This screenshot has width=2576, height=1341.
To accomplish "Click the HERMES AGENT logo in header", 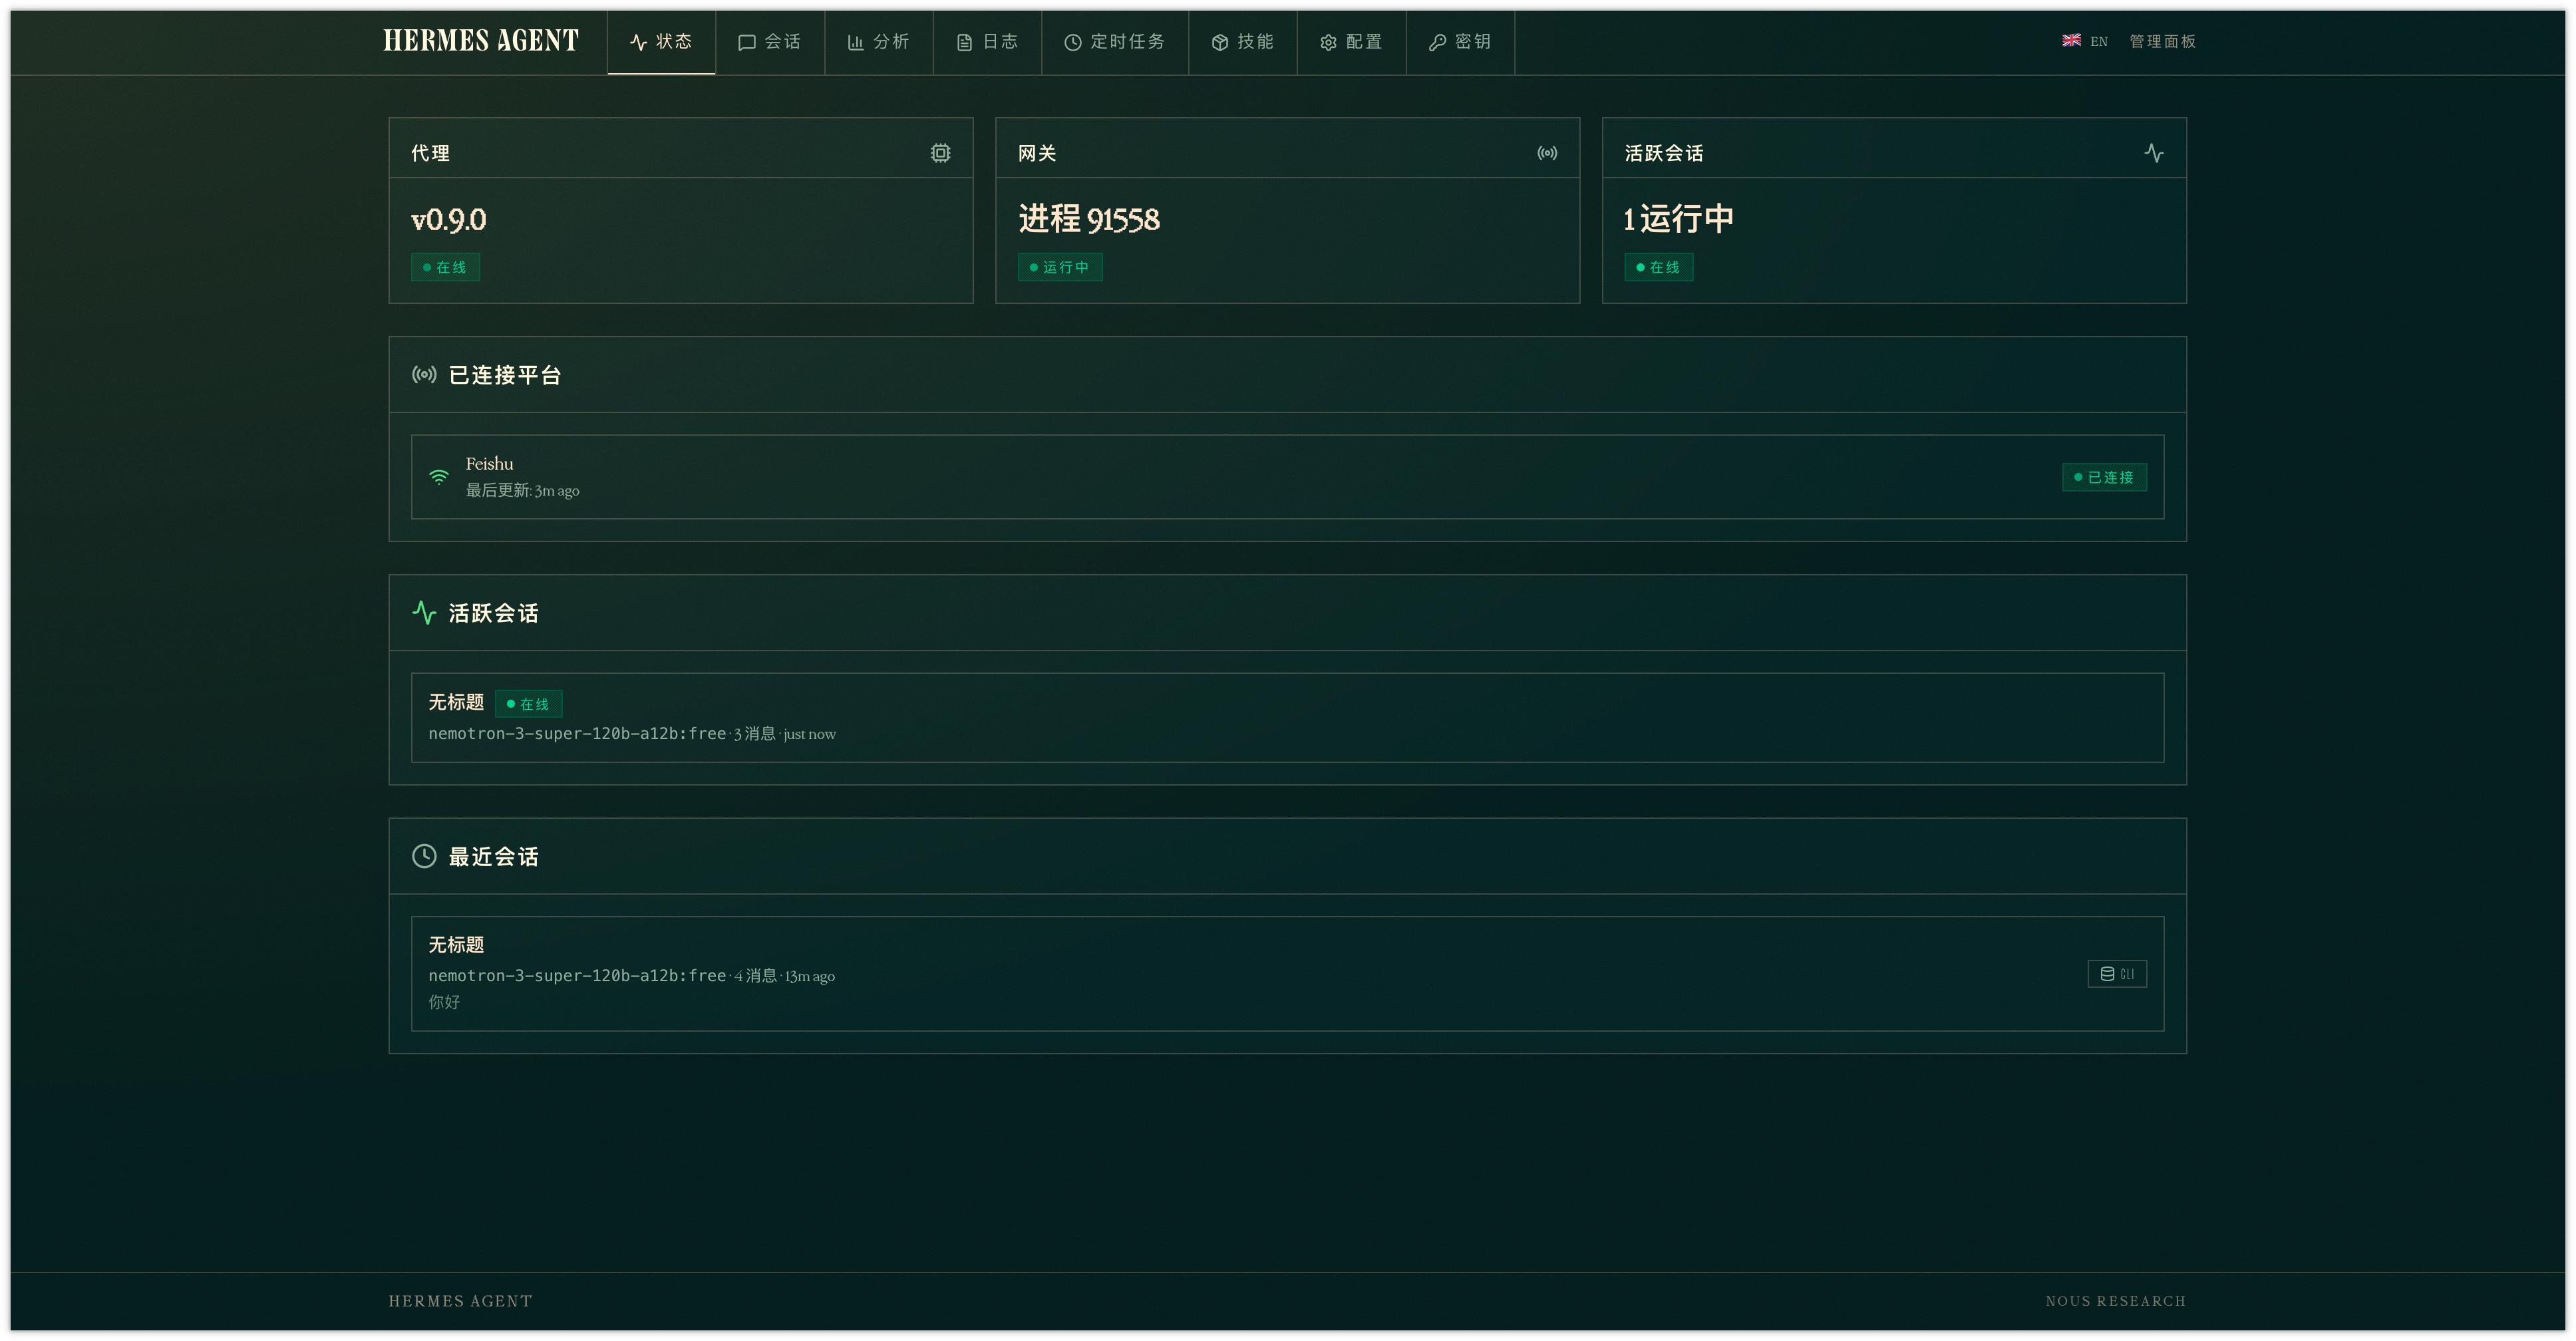I will pos(481,41).
